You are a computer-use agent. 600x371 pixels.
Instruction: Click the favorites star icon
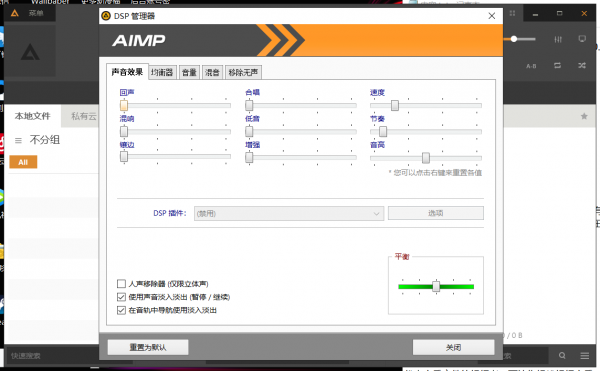click(x=584, y=116)
